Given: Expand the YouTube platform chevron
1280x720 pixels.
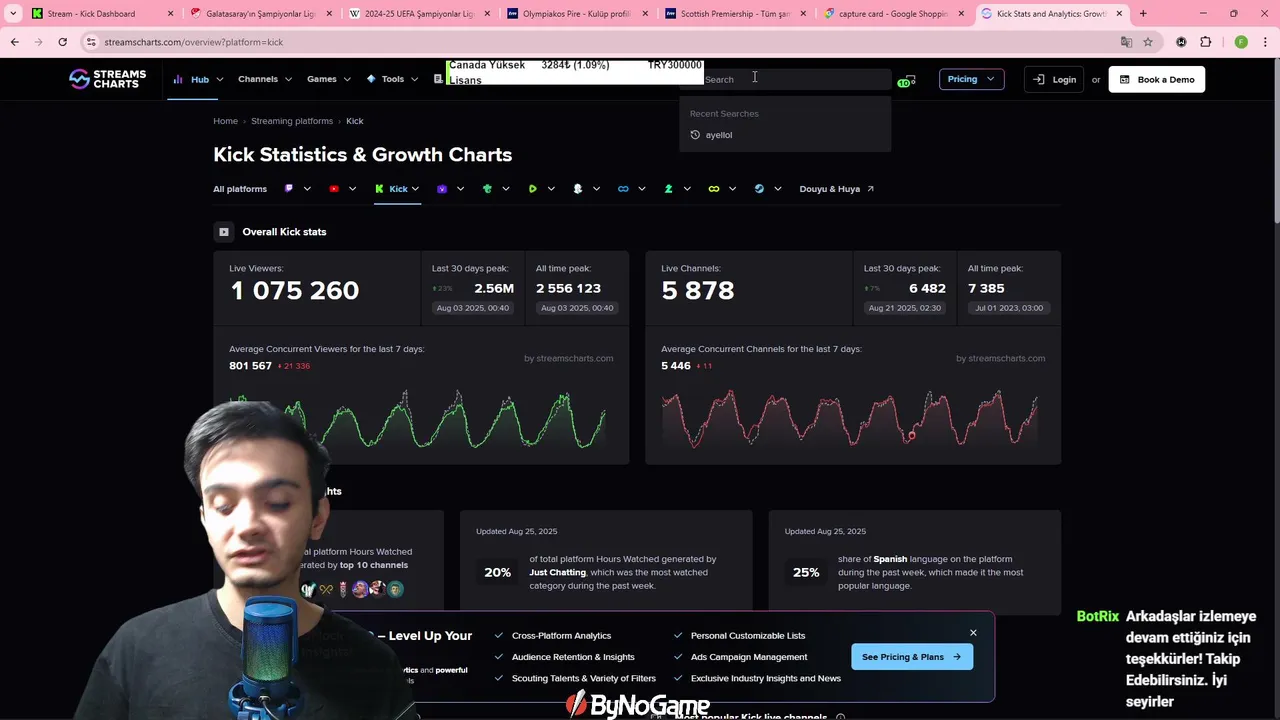Looking at the screenshot, I should coord(352,189).
